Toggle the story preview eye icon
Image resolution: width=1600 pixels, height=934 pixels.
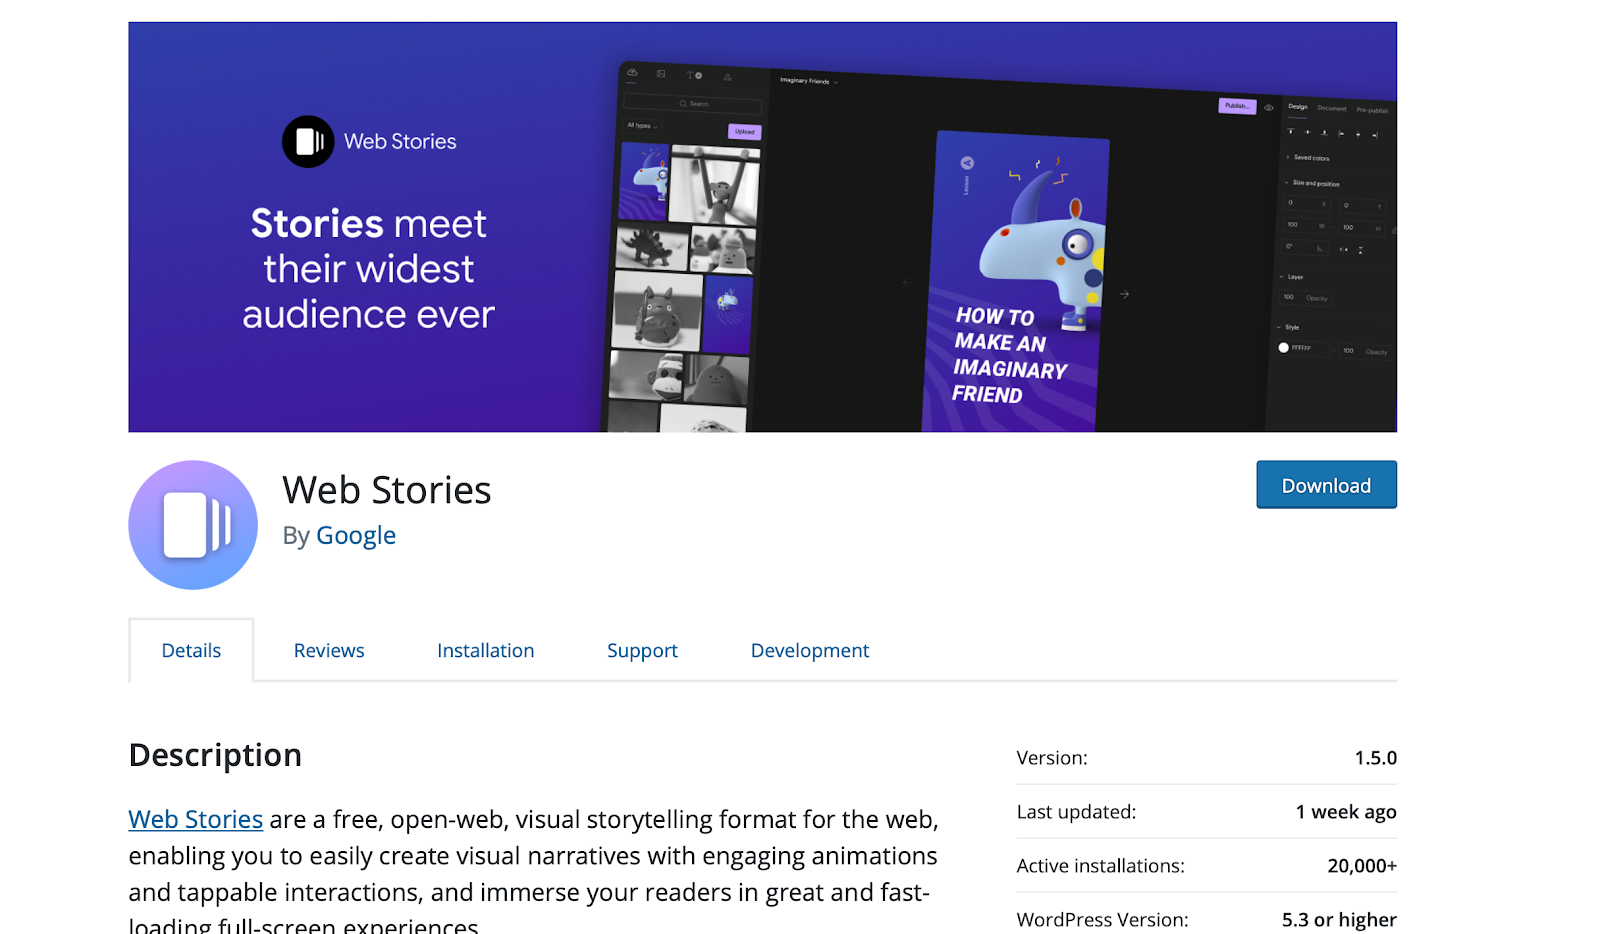[1268, 106]
